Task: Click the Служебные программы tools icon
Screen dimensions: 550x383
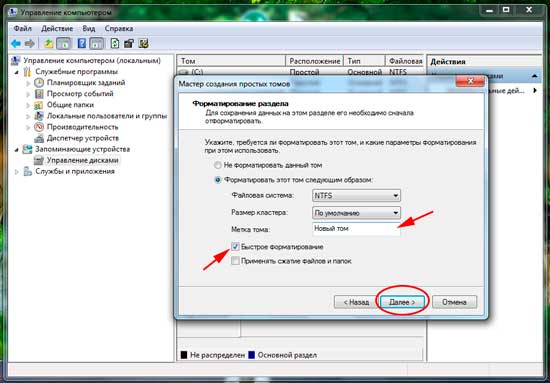Action: coord(27,72)
